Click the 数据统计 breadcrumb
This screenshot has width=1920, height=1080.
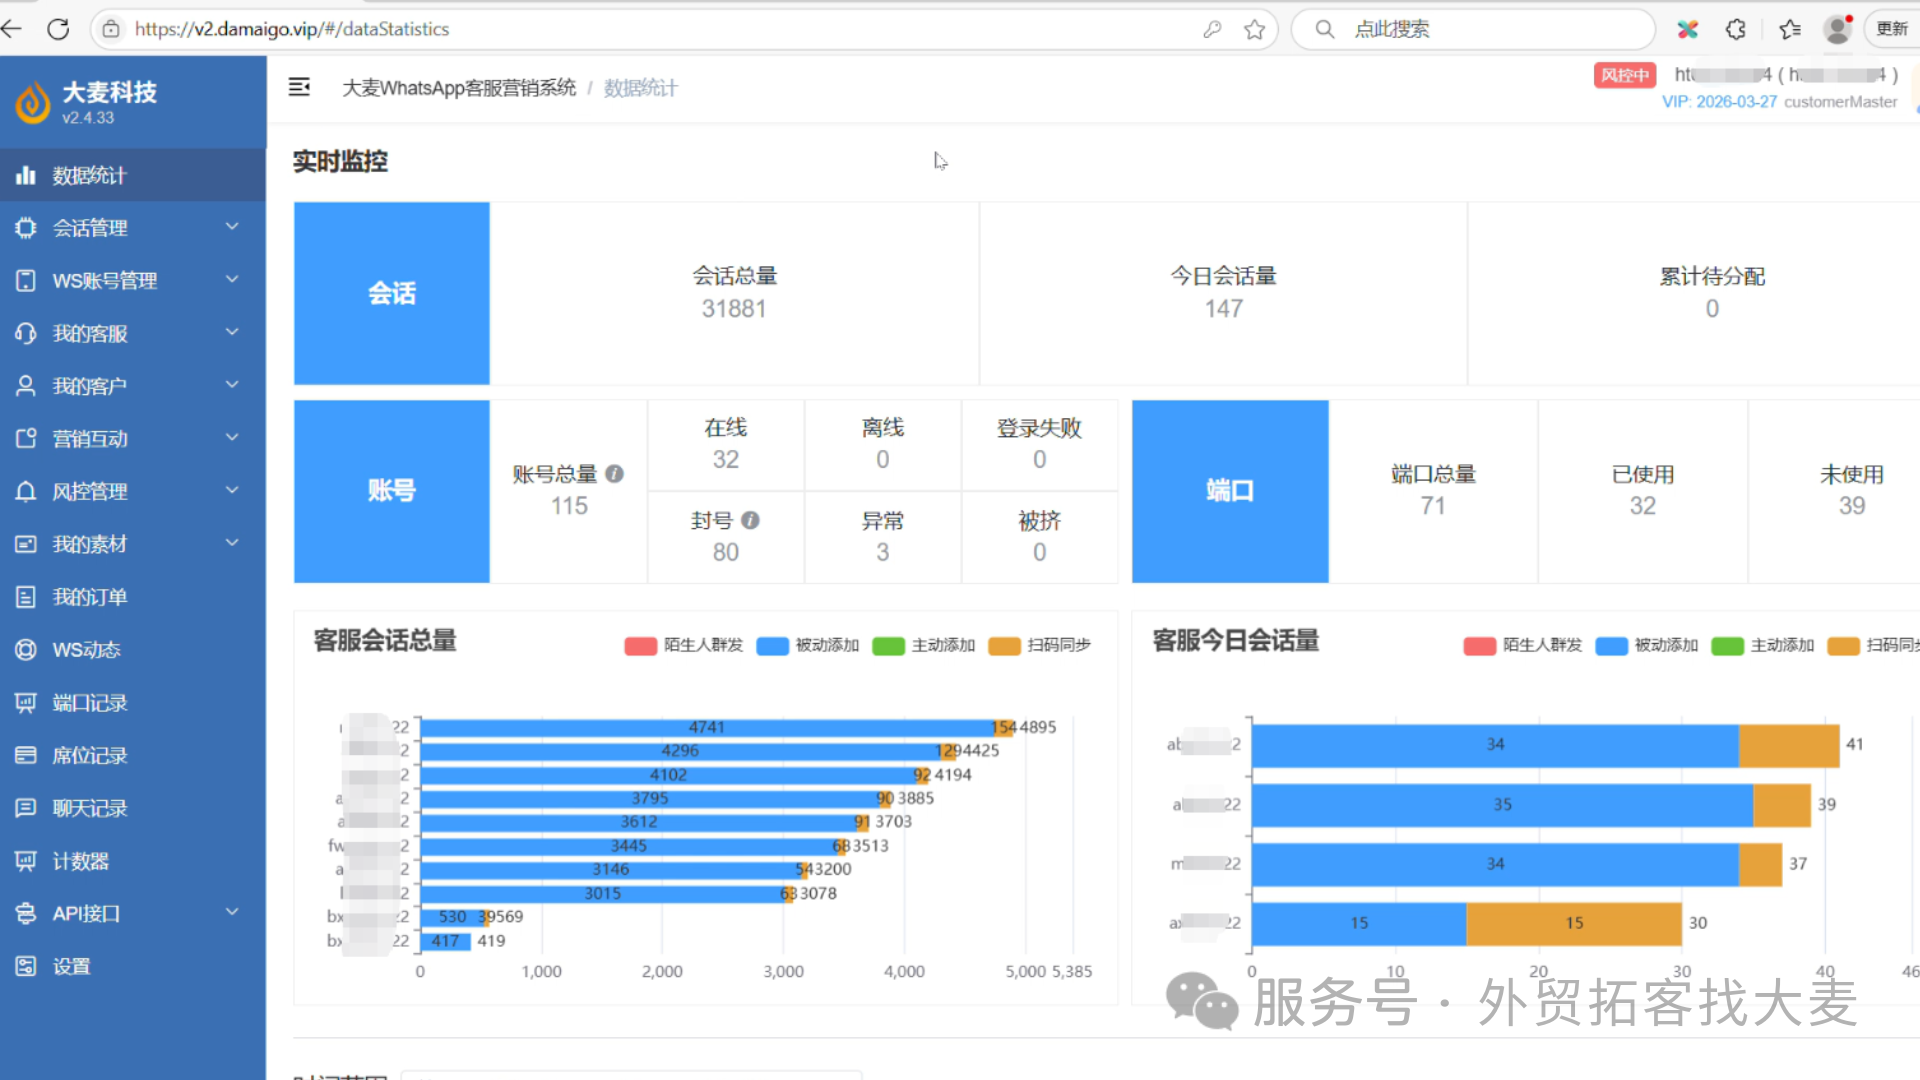click(x=640, y=88)
